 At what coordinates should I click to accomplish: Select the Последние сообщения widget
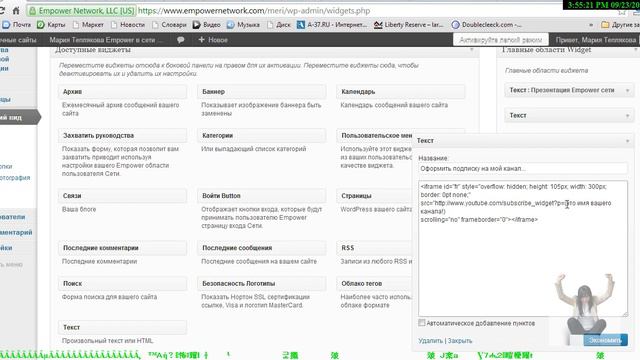[x=262, y=248]
